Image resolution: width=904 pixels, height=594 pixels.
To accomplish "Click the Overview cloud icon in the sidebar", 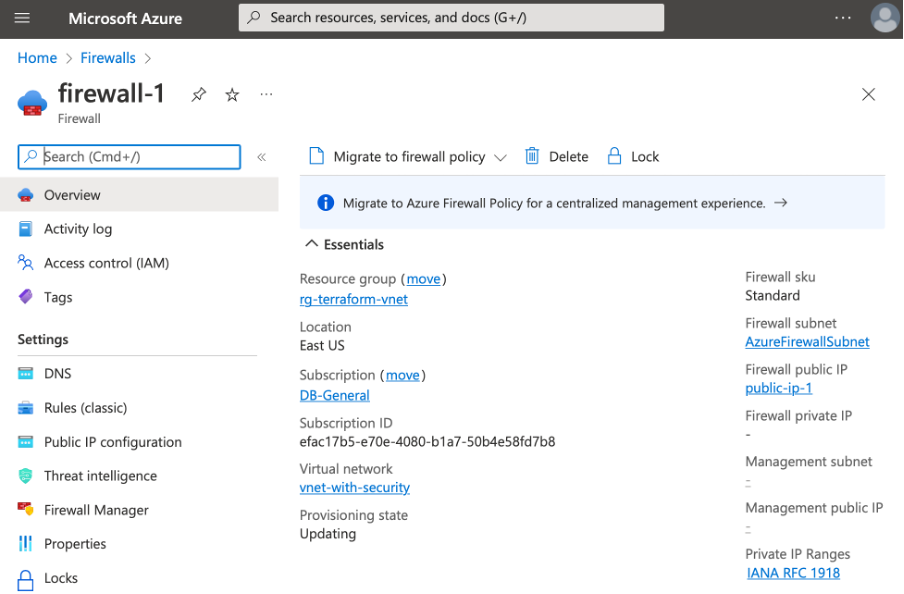I will tap(25, 195).
